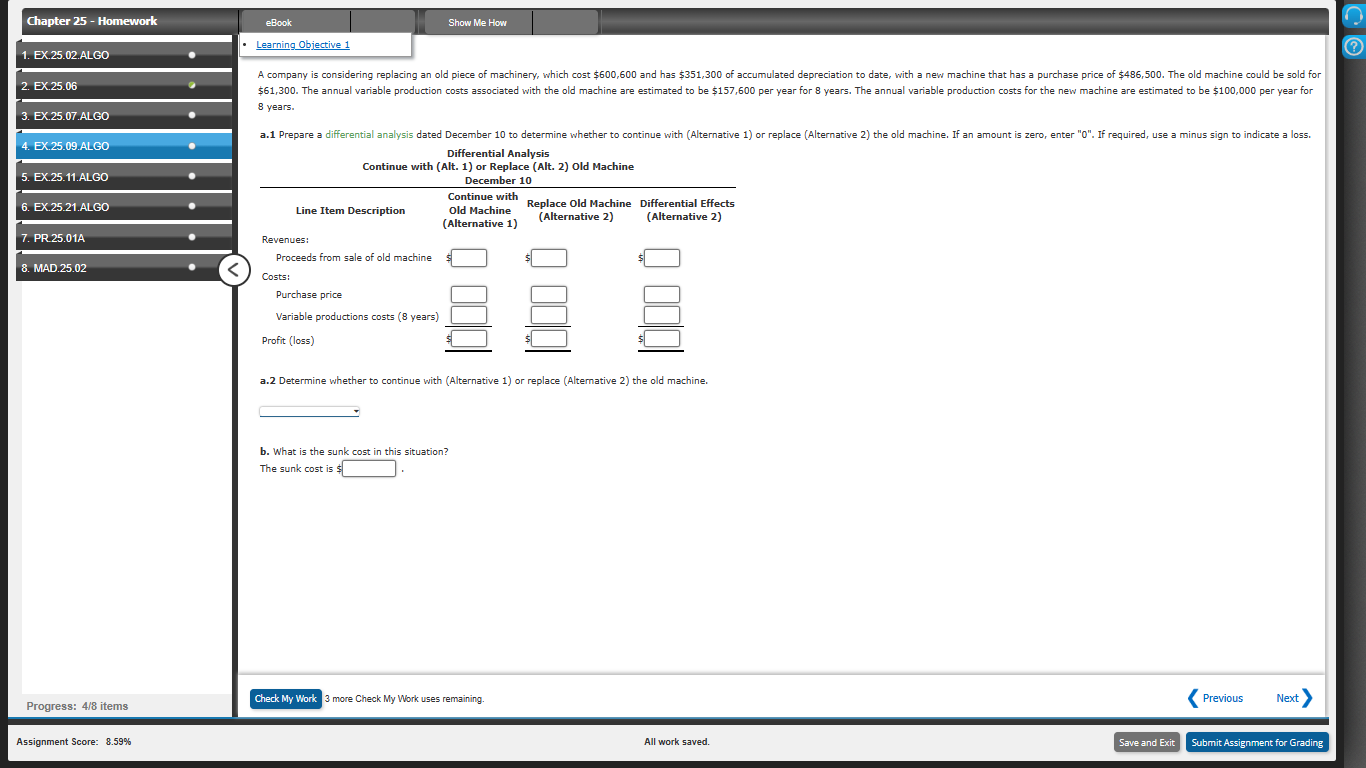Click Purchase price field for Alternative 1
Screen dimensions: 1366x768
coord(468,294)
